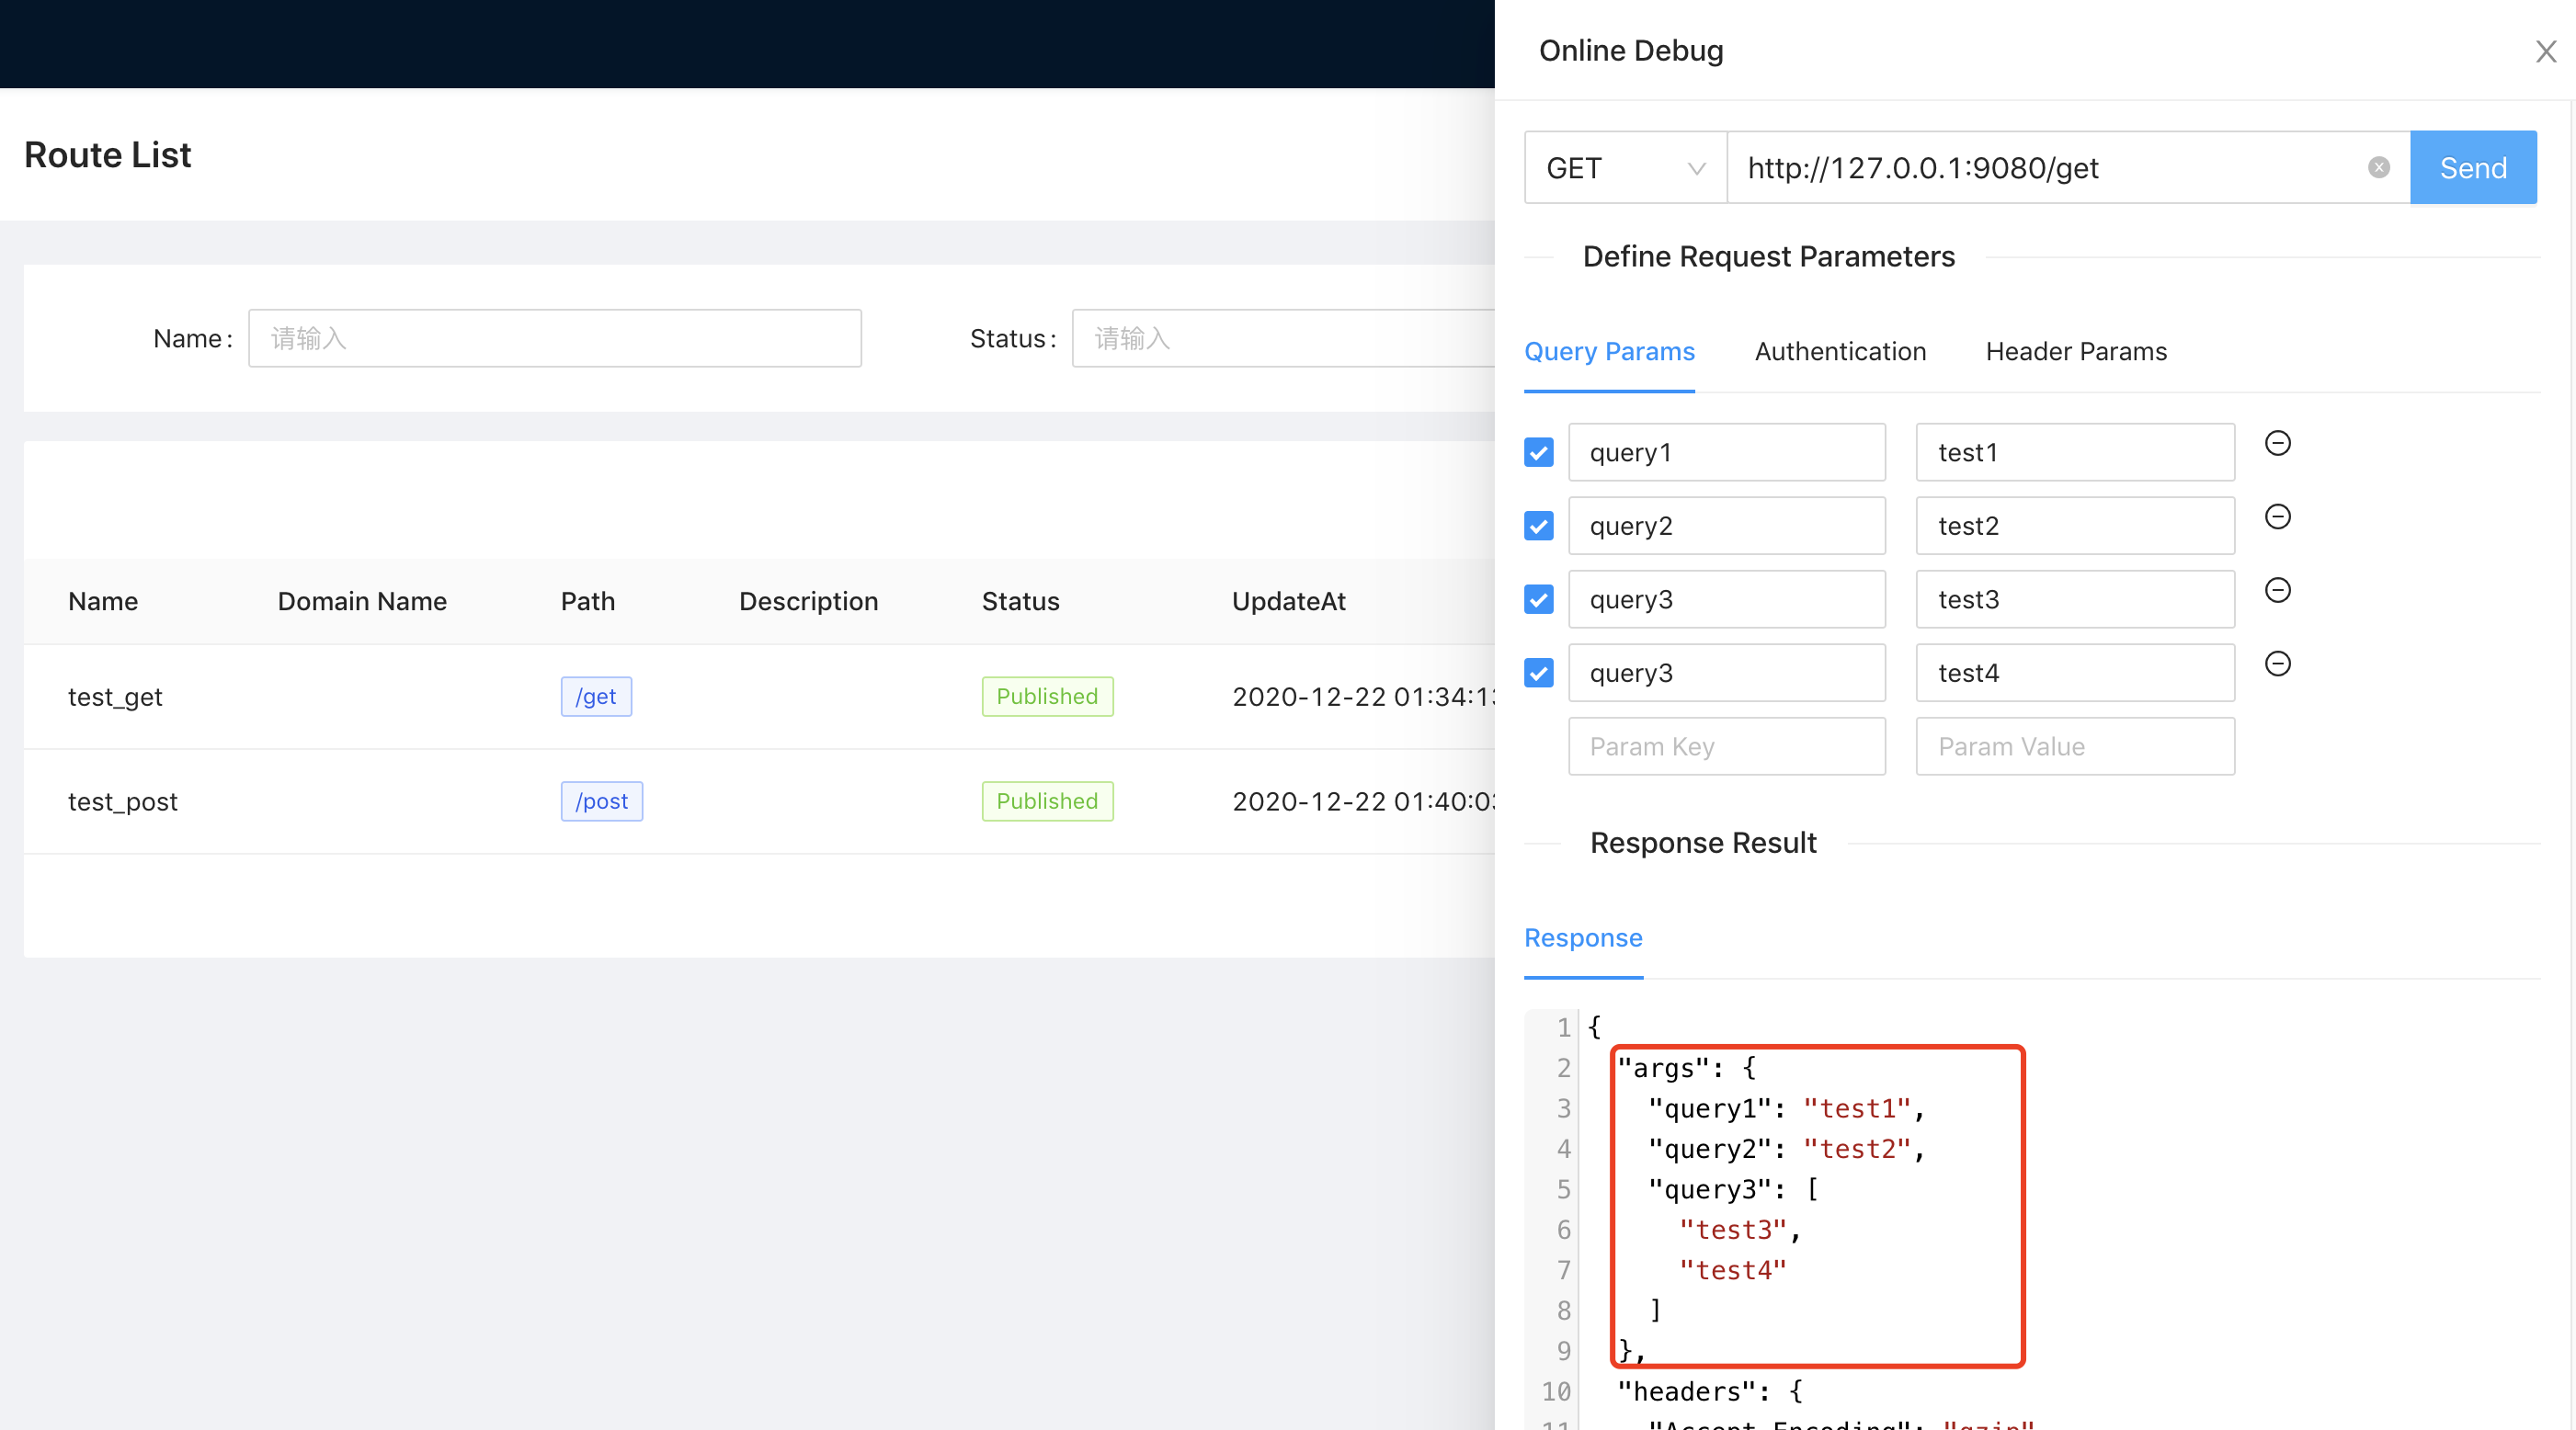Click the Param Key input field
Image resolution: width=2576 pixels, height=1430 pixels.
1727,746
